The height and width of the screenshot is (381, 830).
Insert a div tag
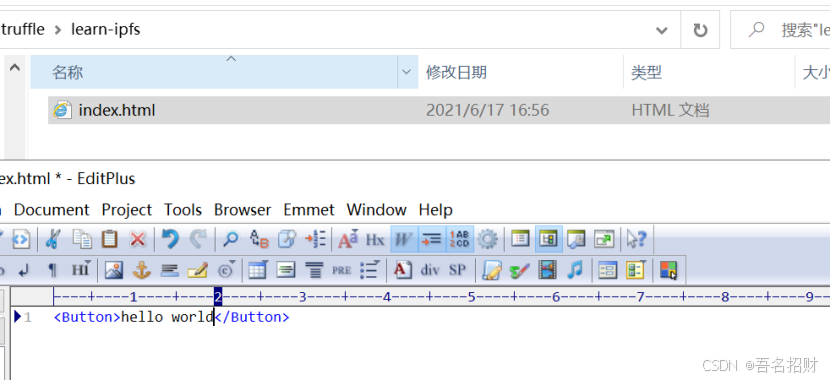tap(430, 270)
